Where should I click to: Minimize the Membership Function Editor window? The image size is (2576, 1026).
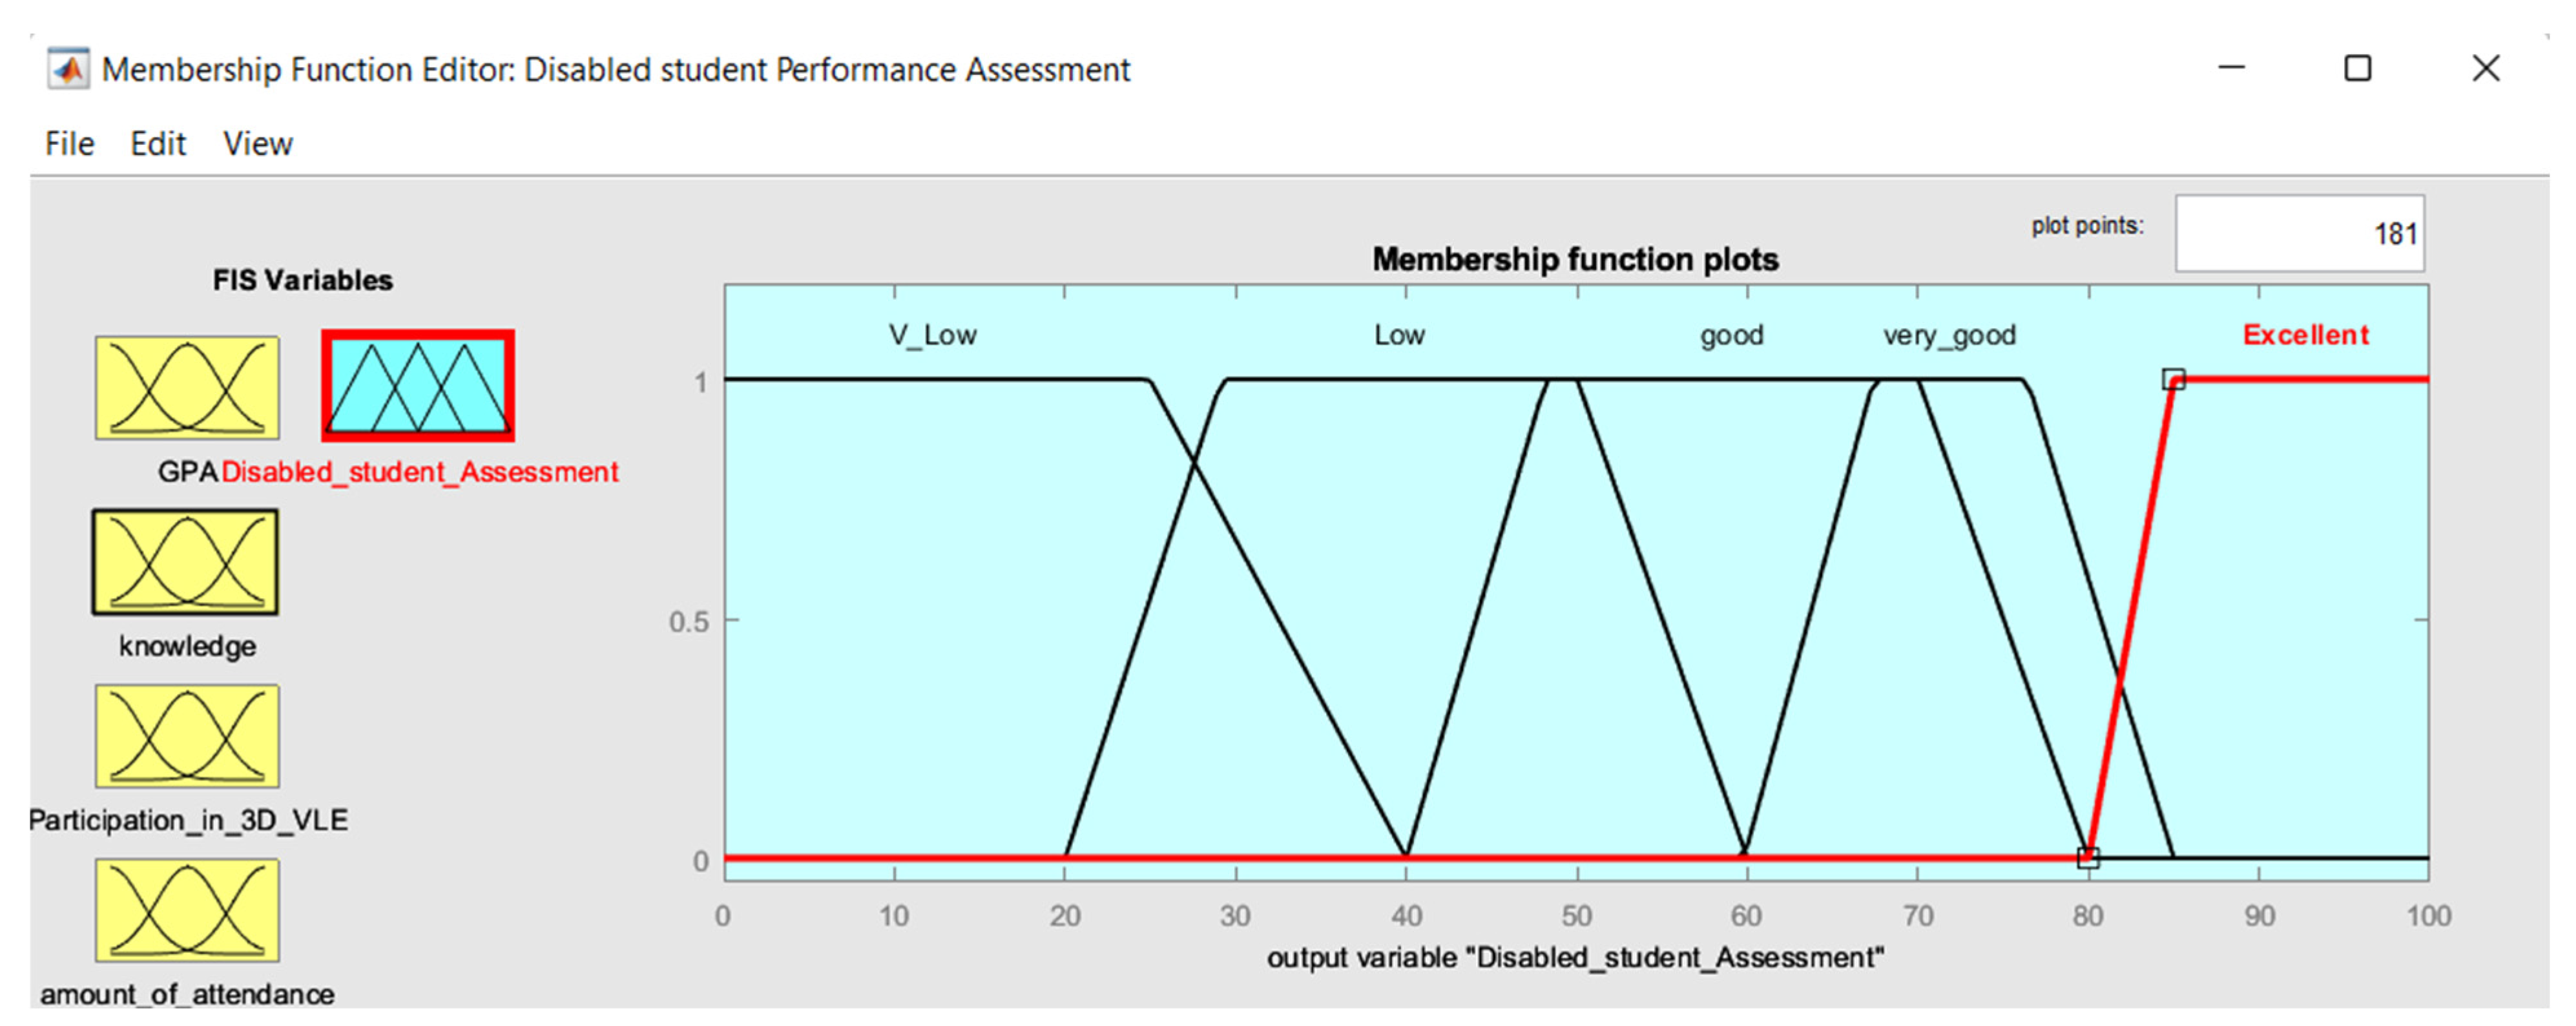[2232, 68]
